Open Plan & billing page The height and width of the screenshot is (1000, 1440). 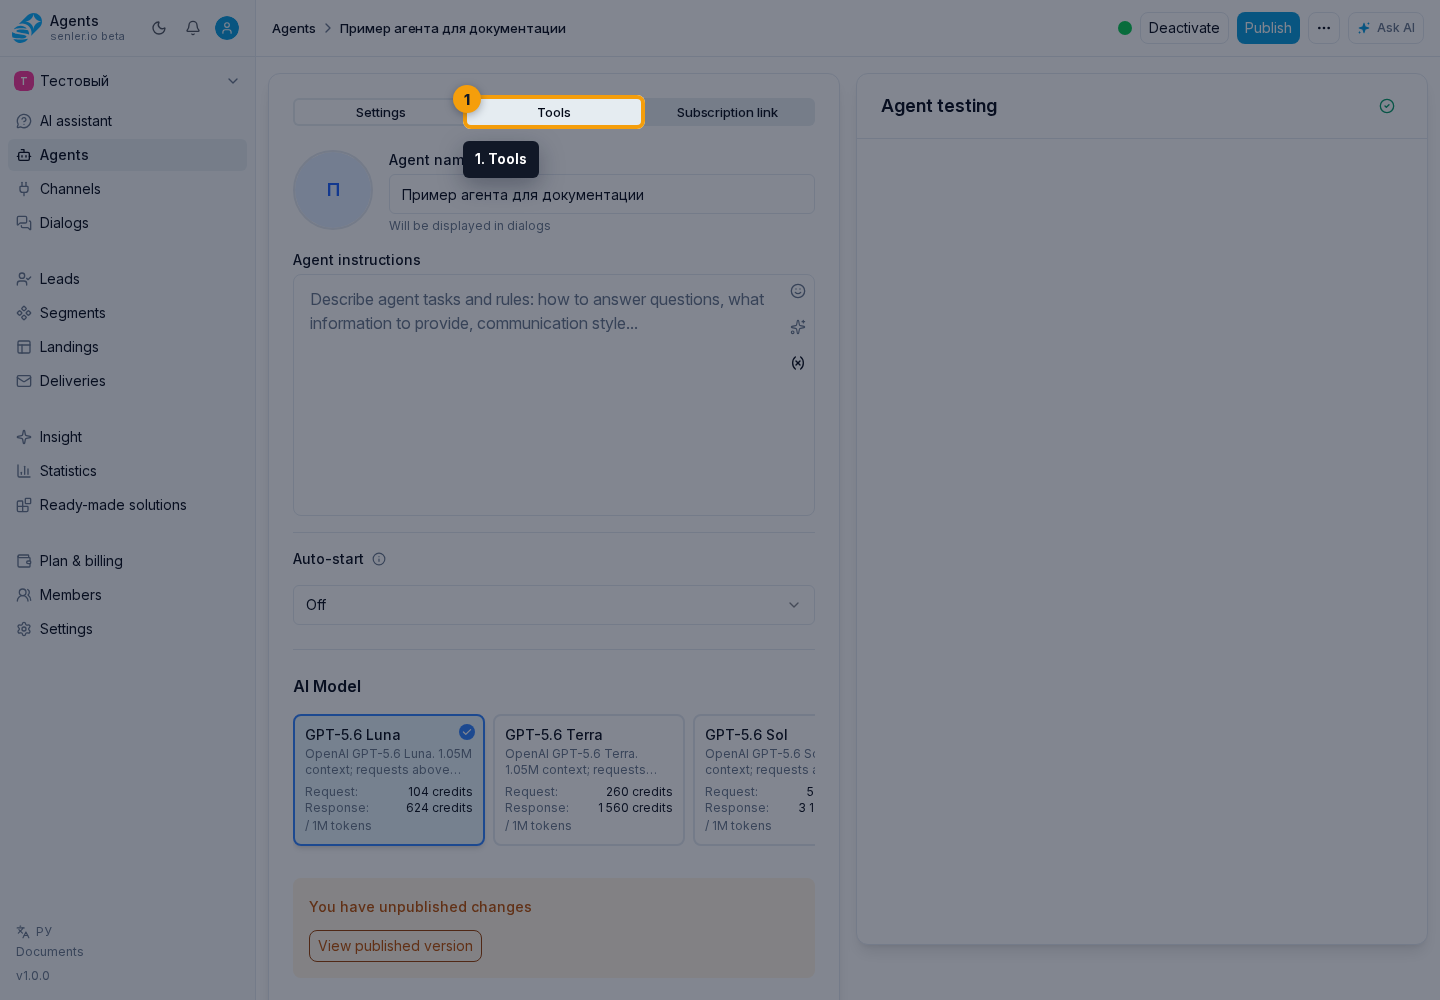pyautogui.click(x=127, y=561)
